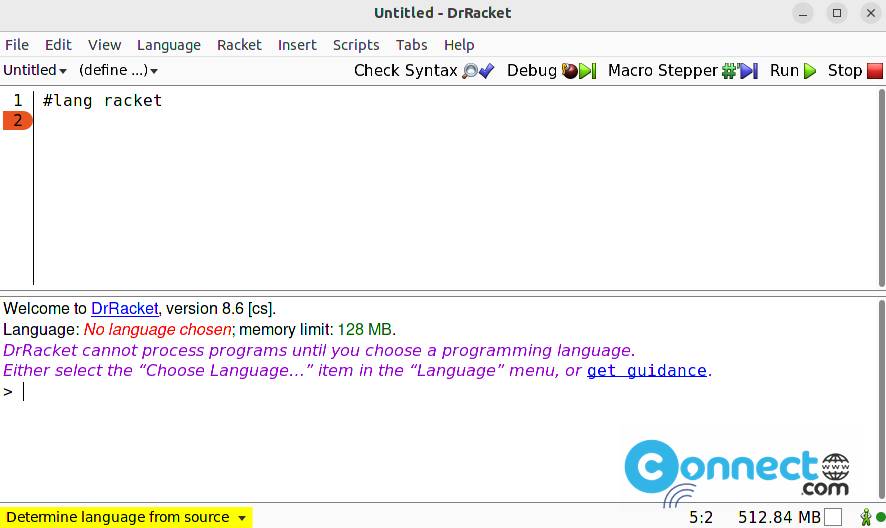Run the program with green arrow
886x528 pixels.
793,71
